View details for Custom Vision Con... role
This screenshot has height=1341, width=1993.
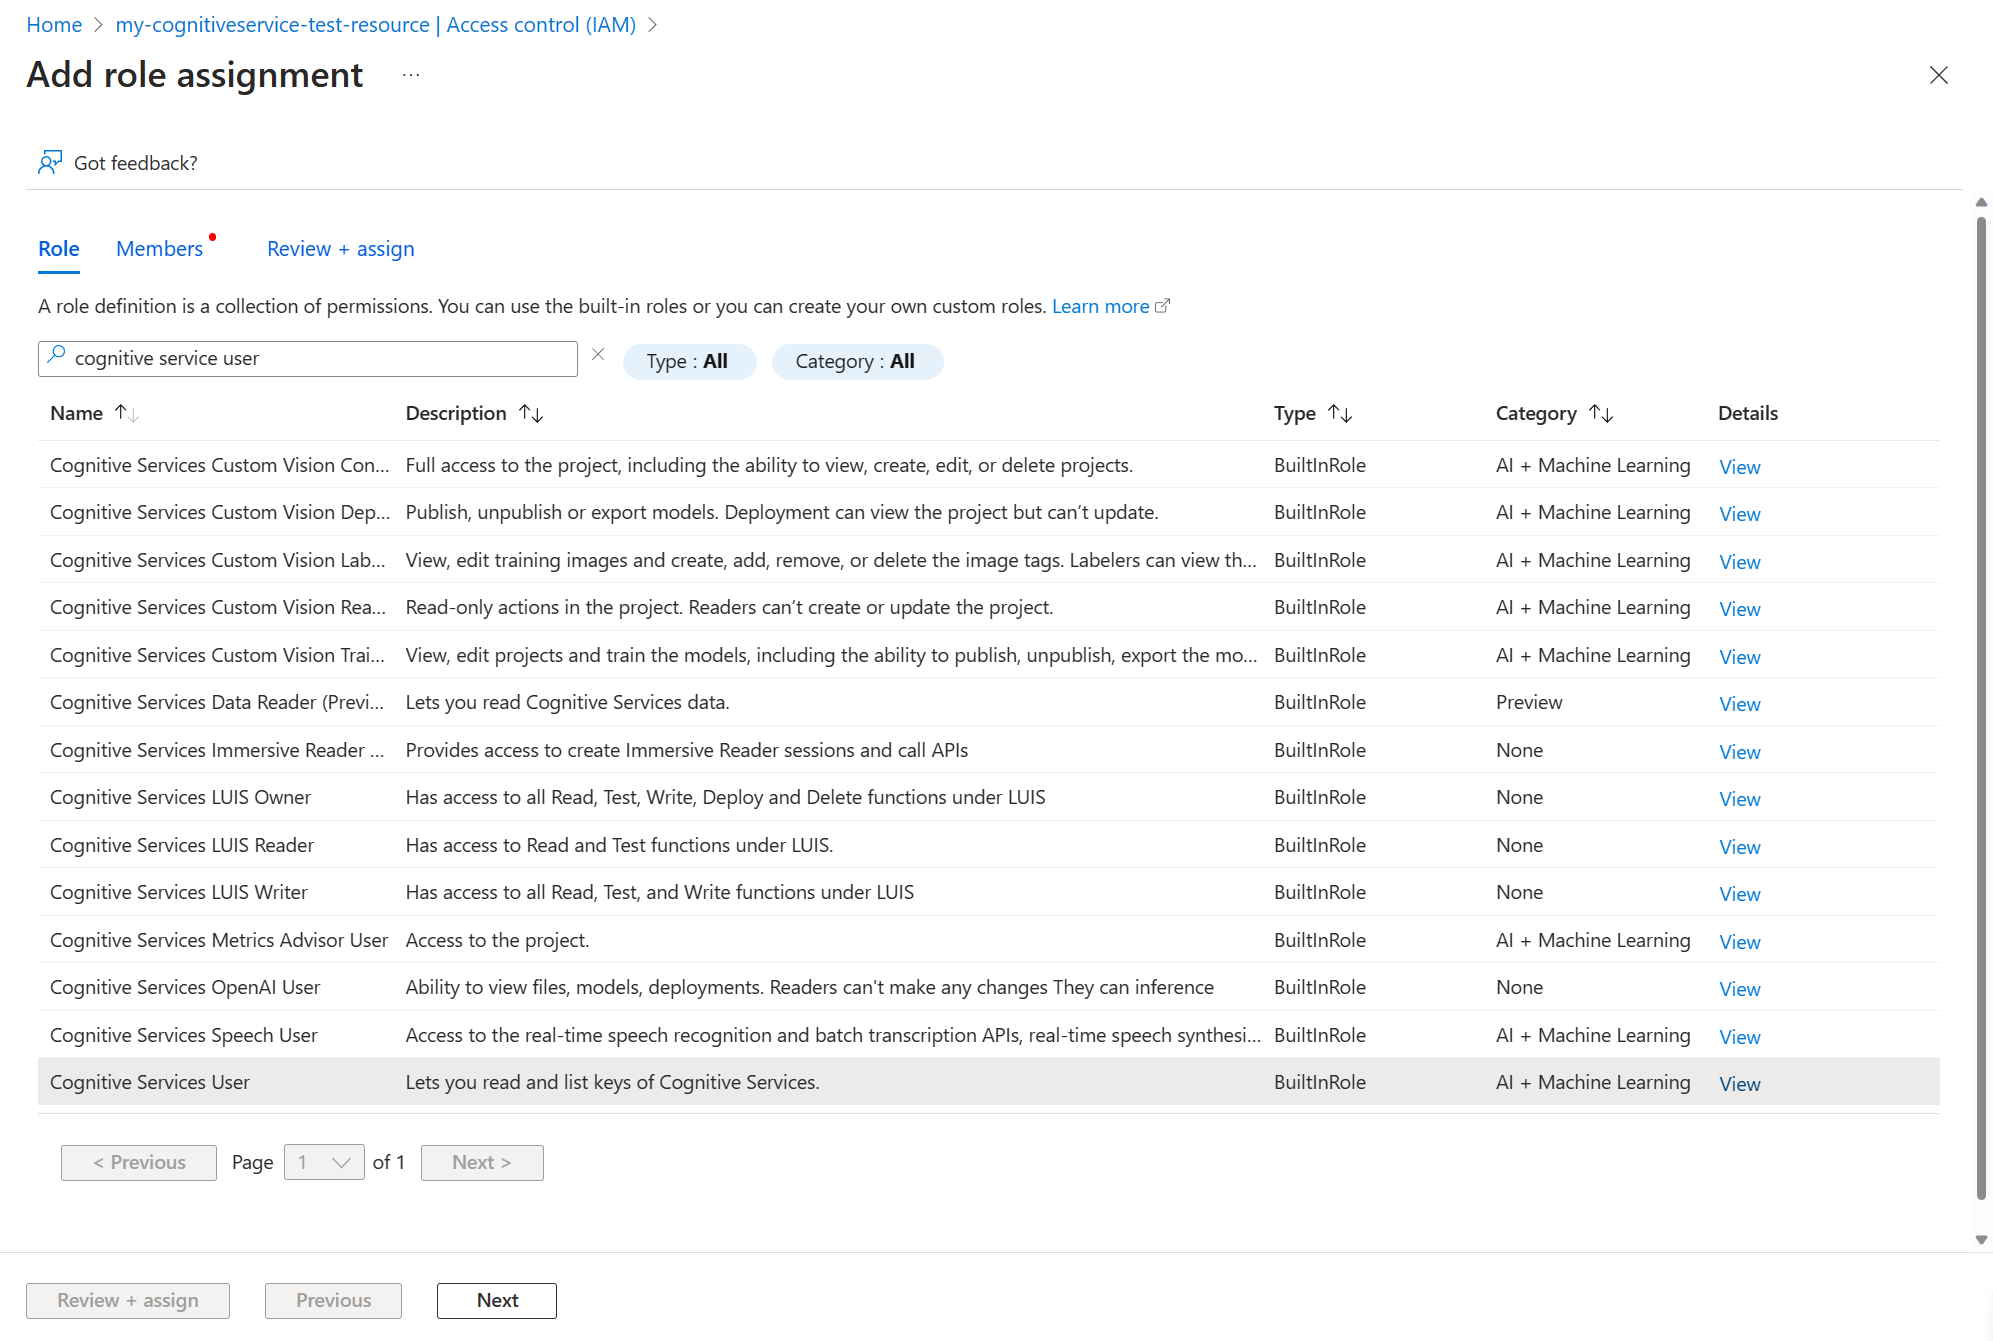click(1739, 466)
